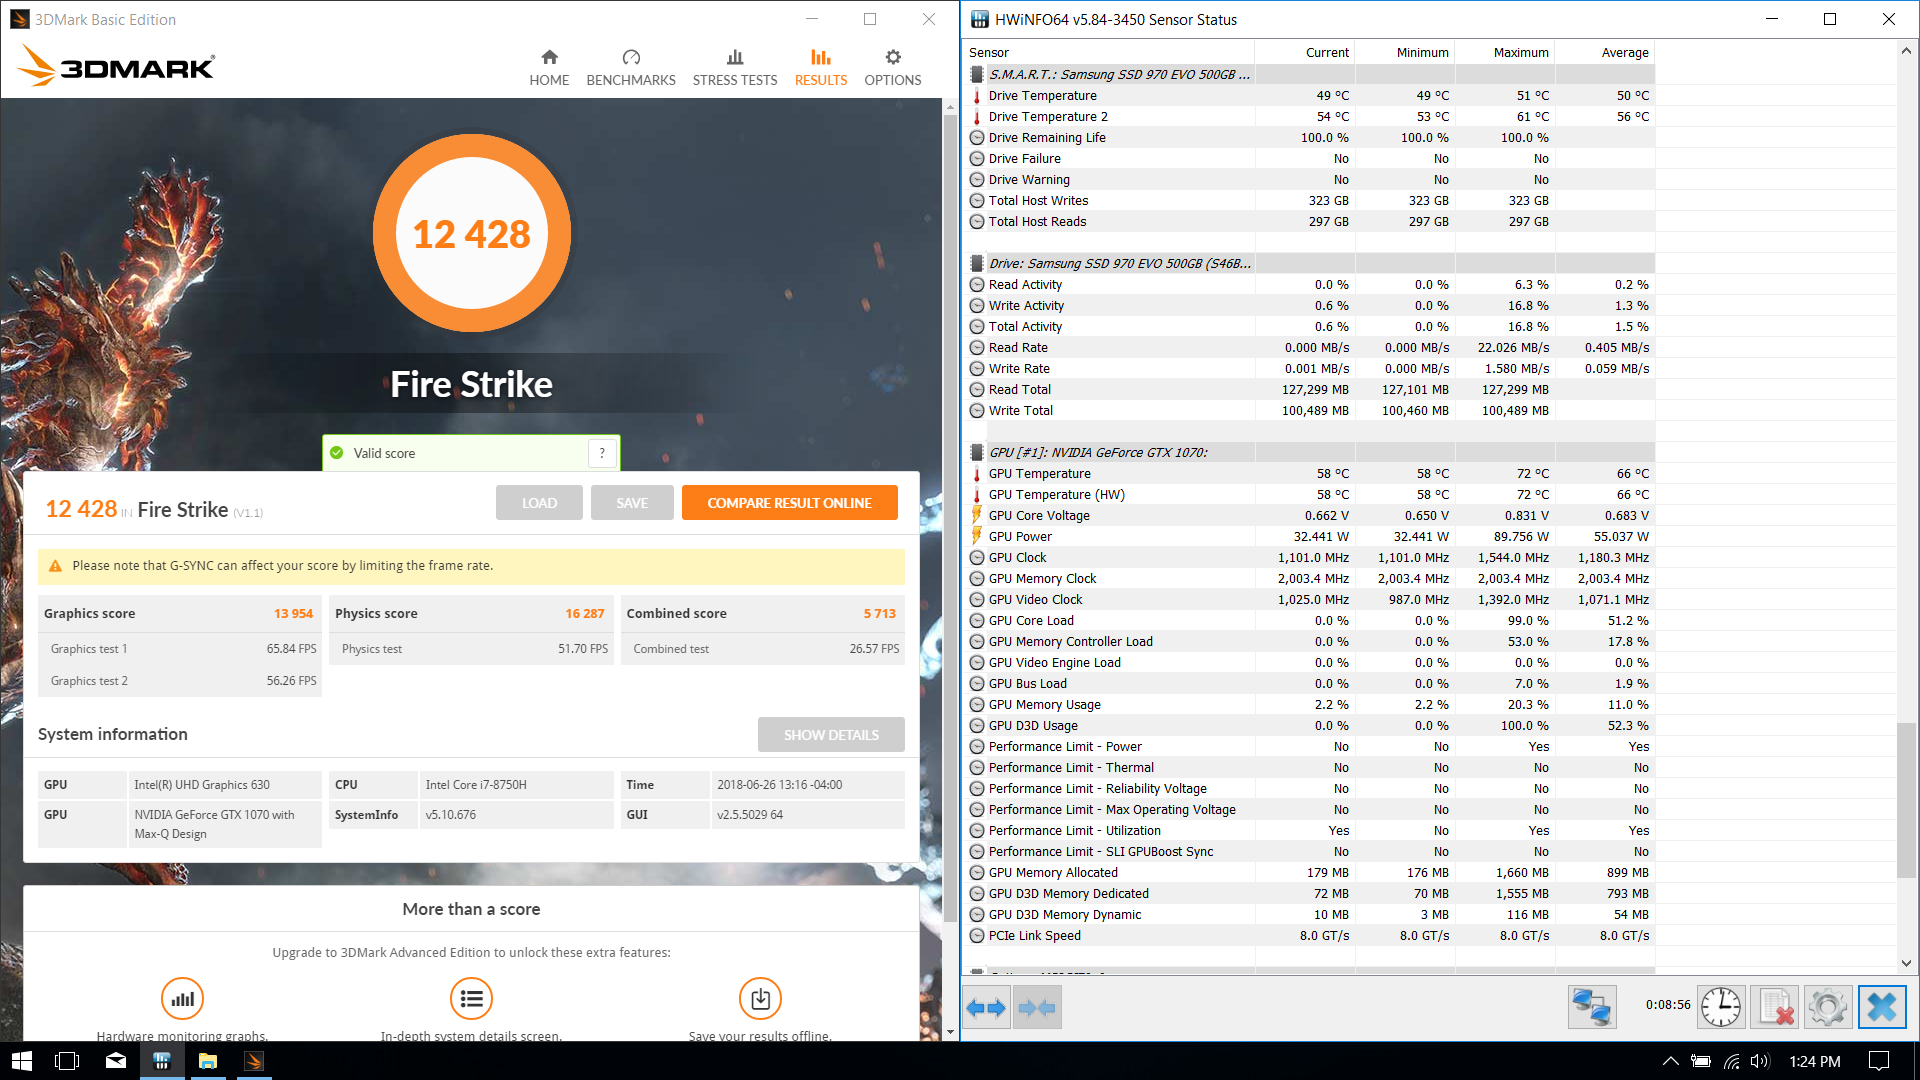Select the GPU Core Voltage row
This screenshot has width=1920, height=1080.
tap(1310, 516)
